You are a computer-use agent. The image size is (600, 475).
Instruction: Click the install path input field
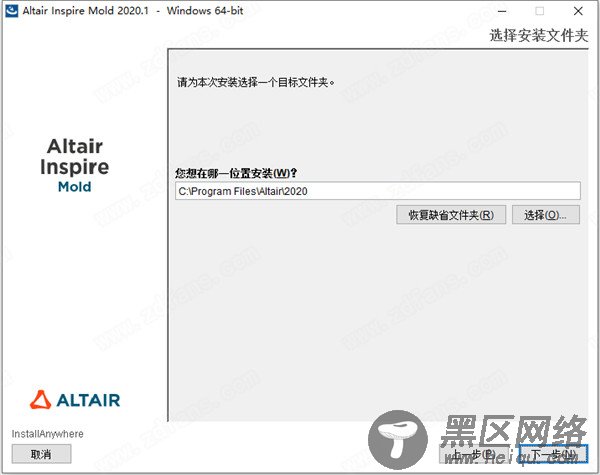click(x=378, y=191)
